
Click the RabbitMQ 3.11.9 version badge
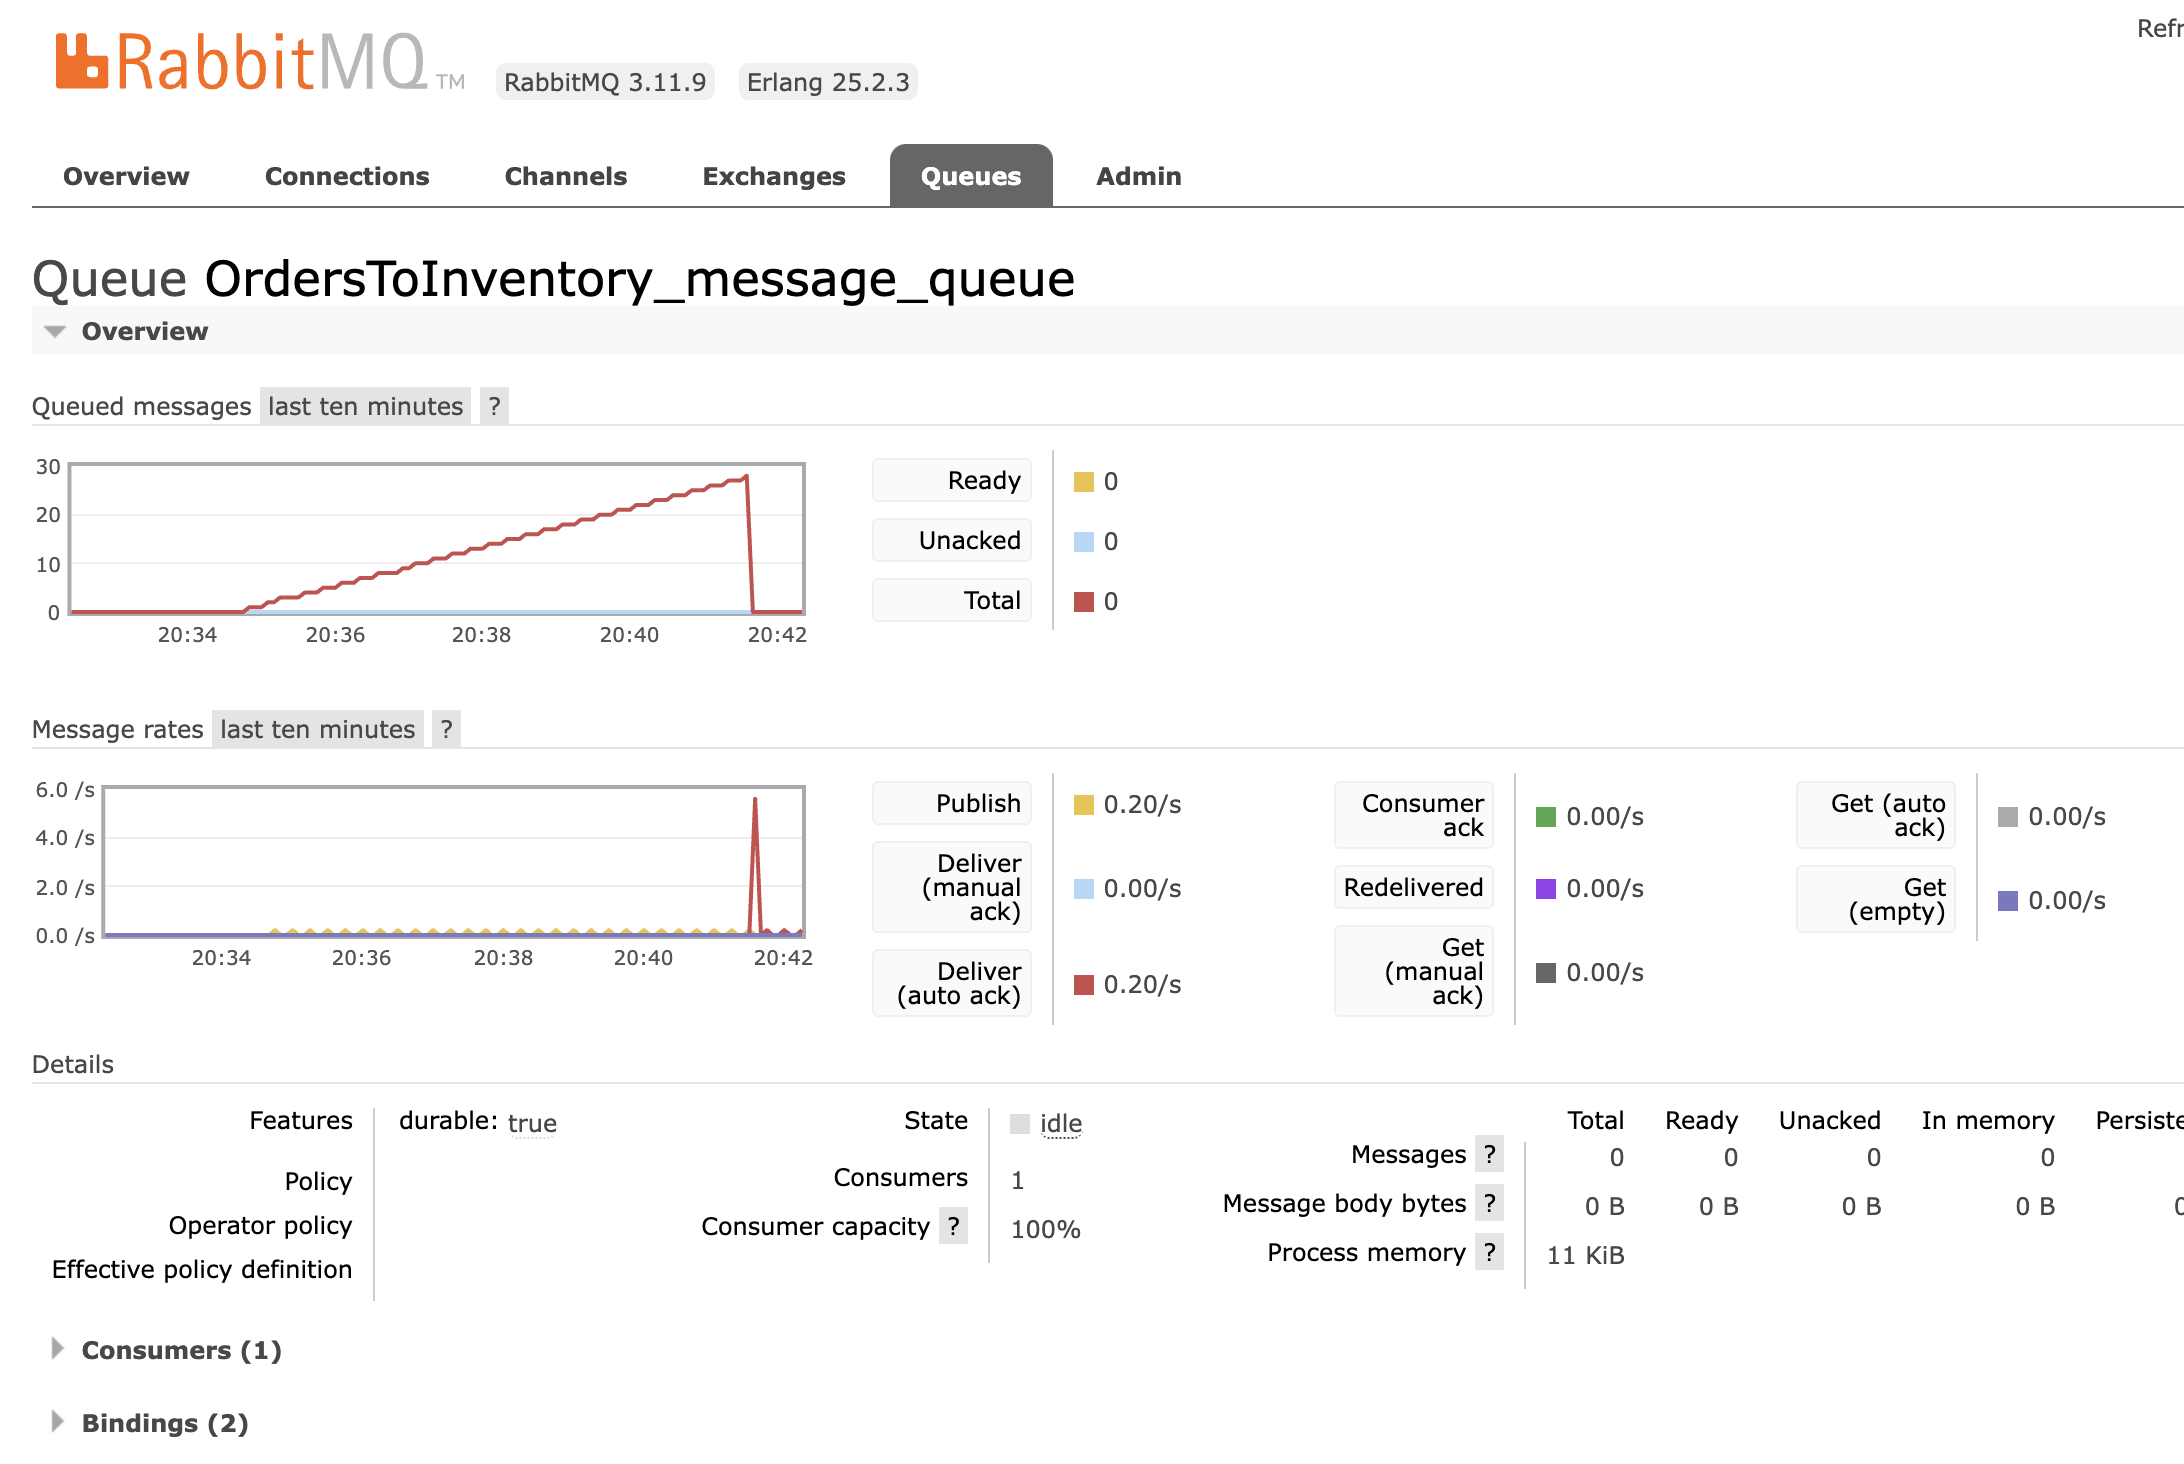605,82
